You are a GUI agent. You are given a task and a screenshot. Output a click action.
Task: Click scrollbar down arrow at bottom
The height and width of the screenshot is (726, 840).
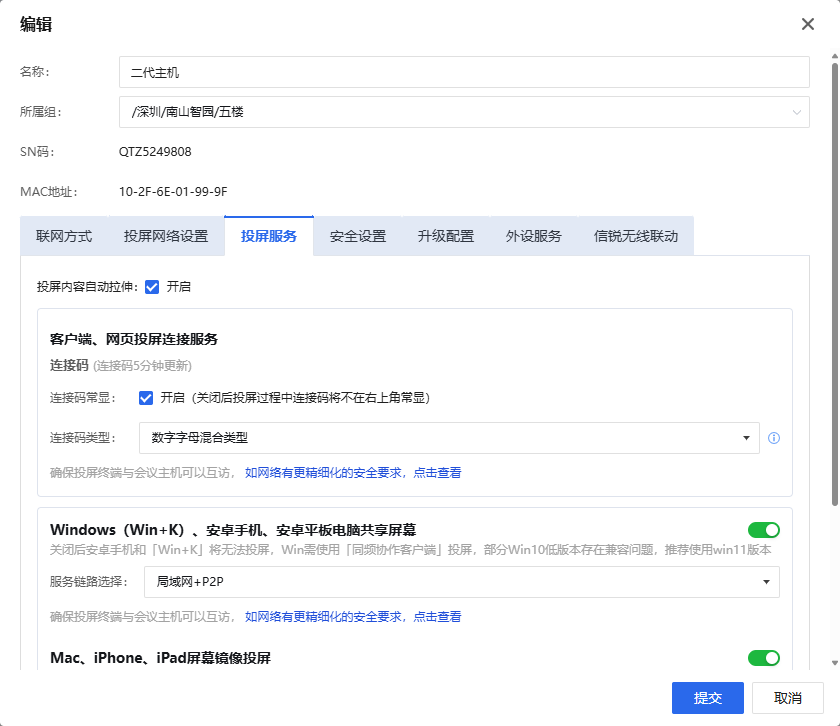point(834,662)
